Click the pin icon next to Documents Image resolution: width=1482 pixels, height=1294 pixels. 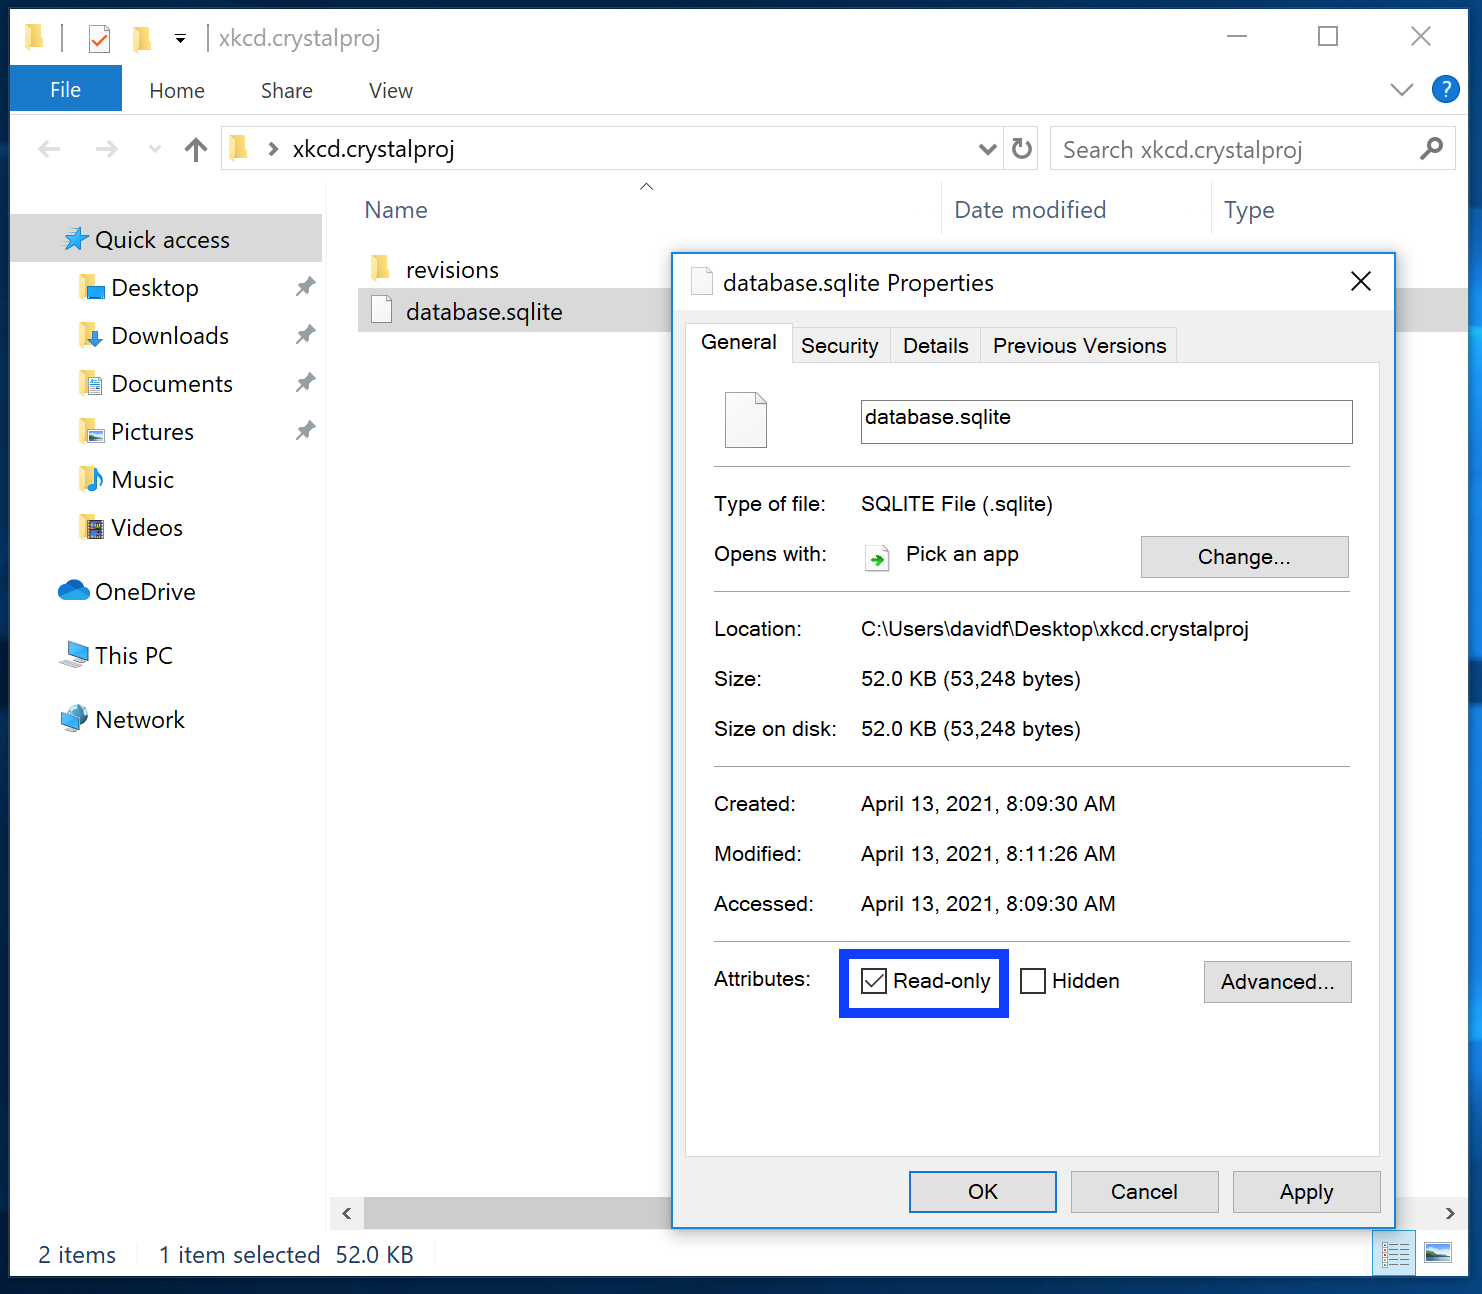click(x=305, y=383)
